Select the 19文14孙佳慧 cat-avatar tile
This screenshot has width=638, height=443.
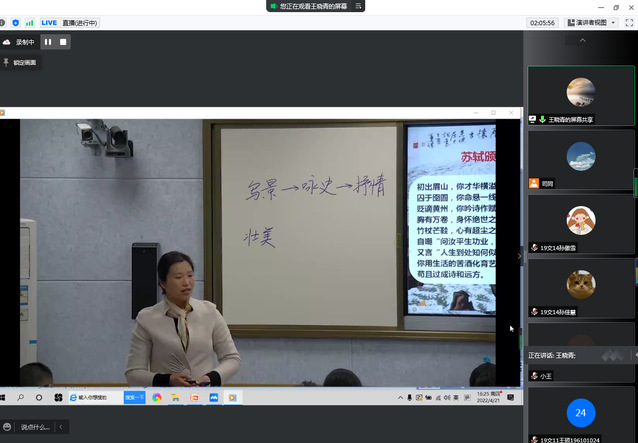click(x=581, y=288)
